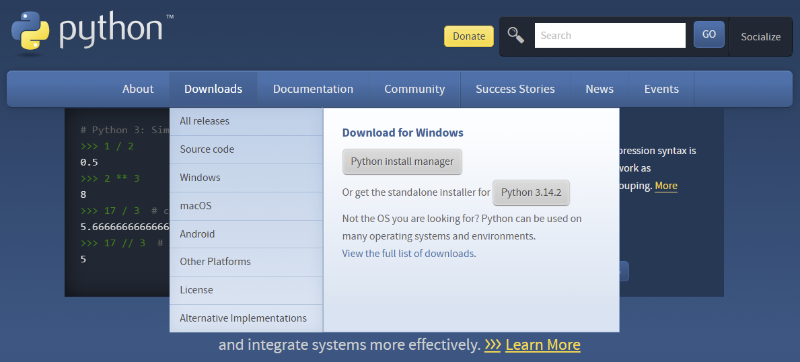Image resolution: width=800 pixels, height=362 pixels.
Task: Select All releases in Downloads submenu
Action: 246,121
